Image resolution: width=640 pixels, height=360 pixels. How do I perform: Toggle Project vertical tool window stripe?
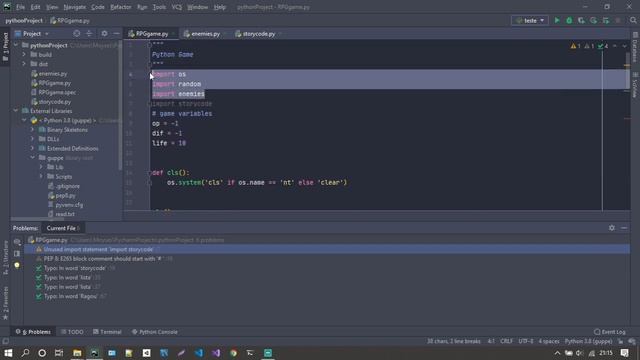[5, 47]
